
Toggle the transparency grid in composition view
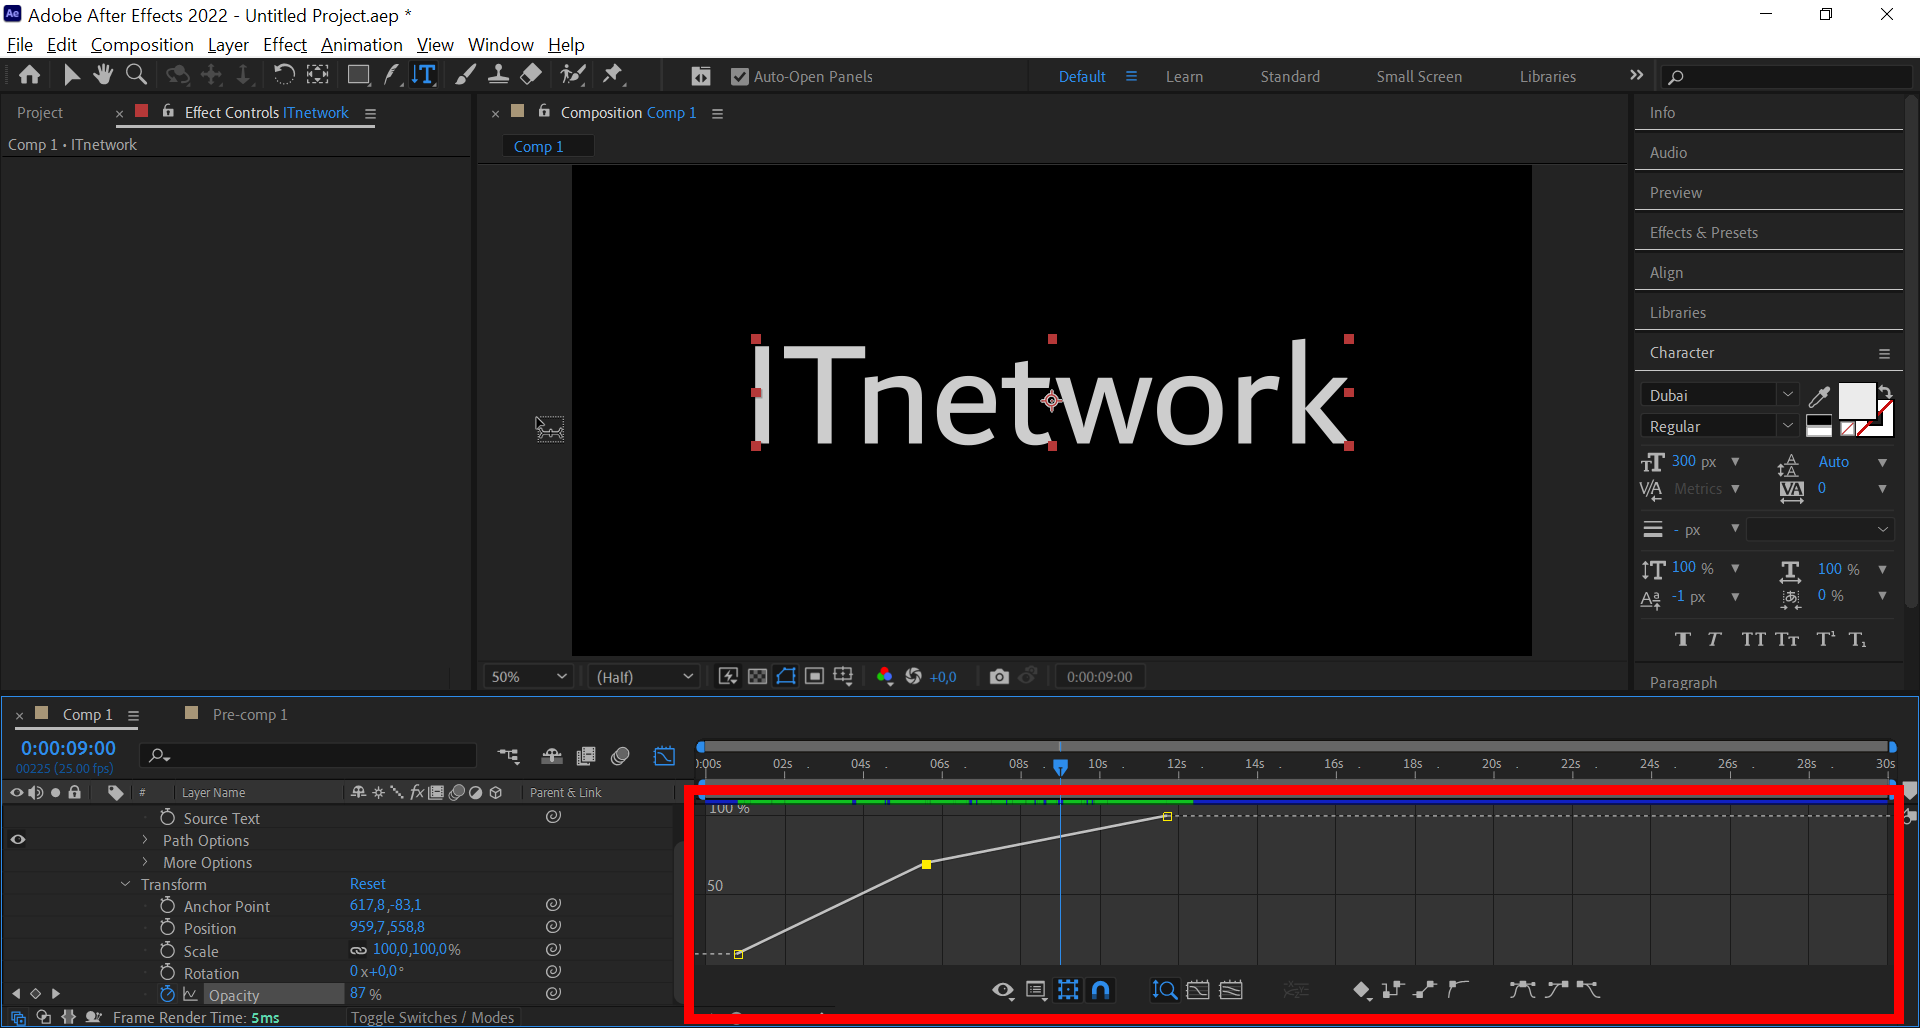[758, 676]
